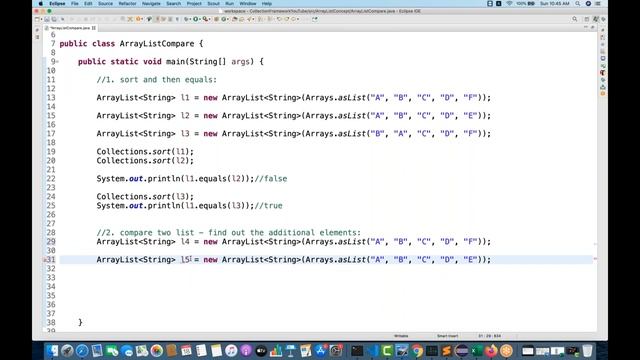Image resolution: width=640 pixels, height=360 pixels.
Task: Click the red overview ruler error marker
Action: [x=596, y=258]
